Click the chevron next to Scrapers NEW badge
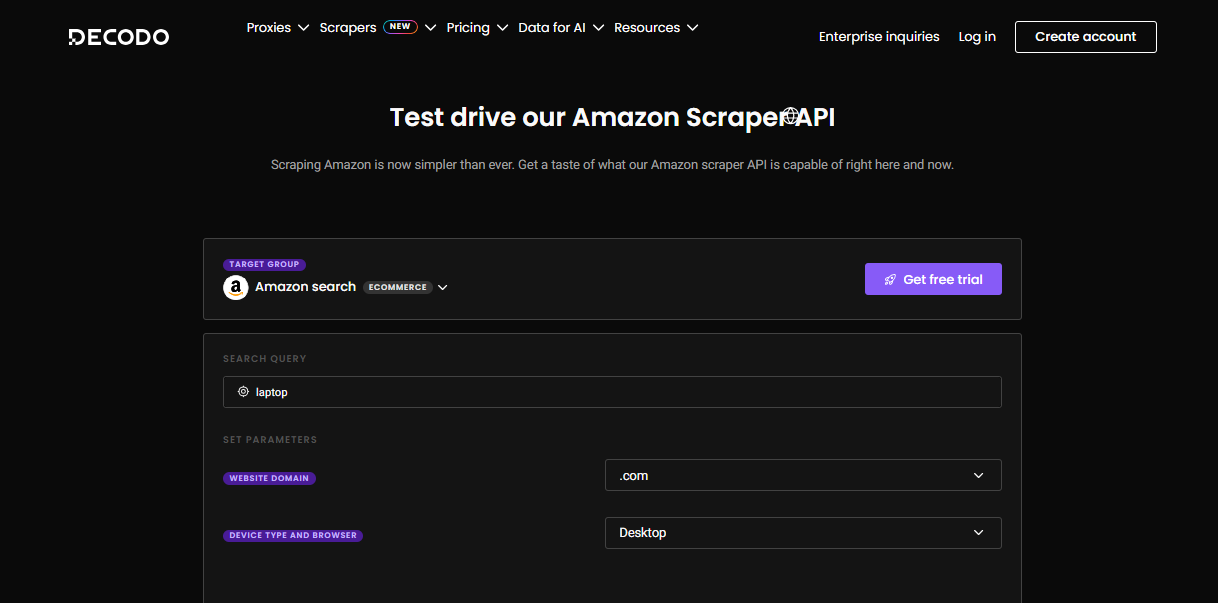The width and height of the screenshot is (1218, 603). point(430,28)
